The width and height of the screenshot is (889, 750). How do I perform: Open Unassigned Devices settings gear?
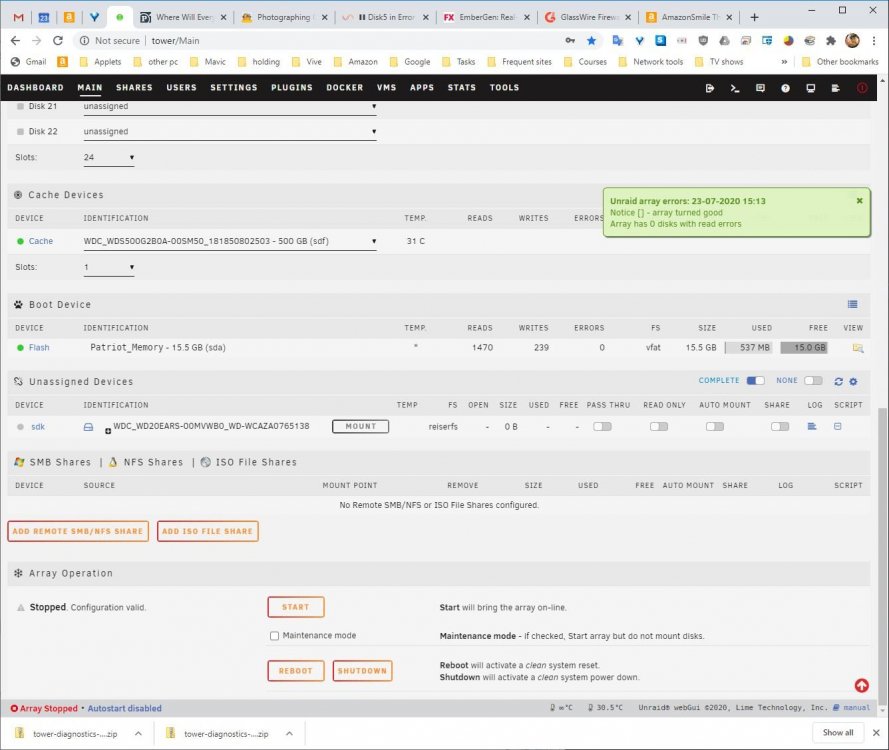pos(853,382)
